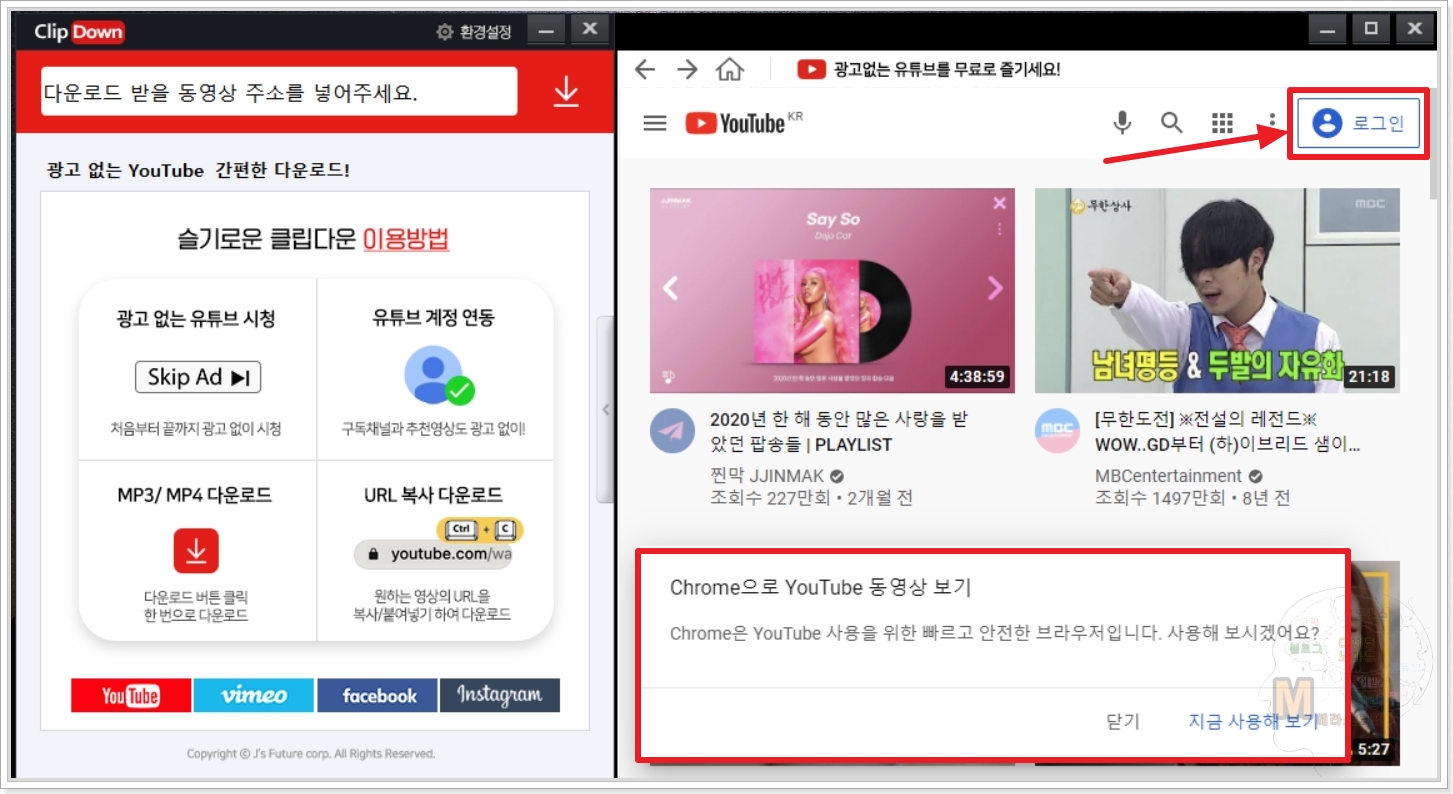Click the video URL input field
This screenshot has height=794, width=1453.
click(x=279, y=92)
